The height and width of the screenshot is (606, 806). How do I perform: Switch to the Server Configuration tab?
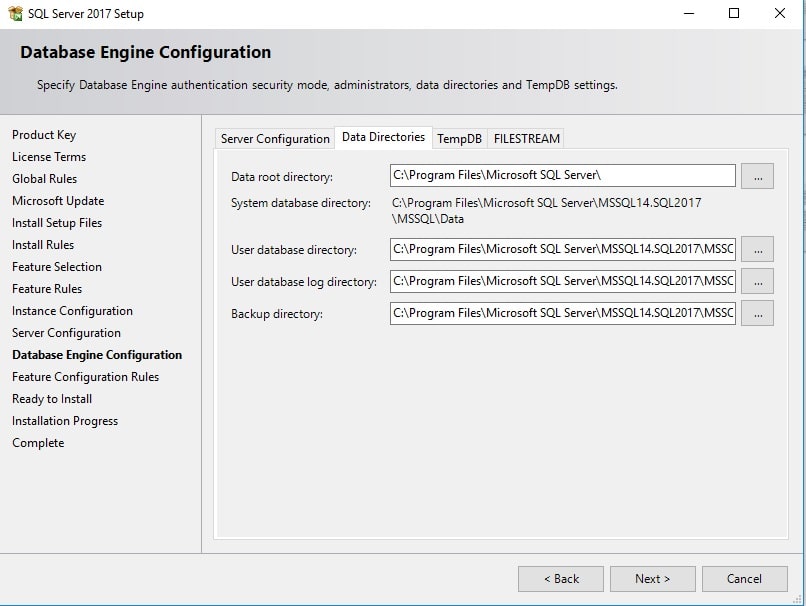[275, 139]
